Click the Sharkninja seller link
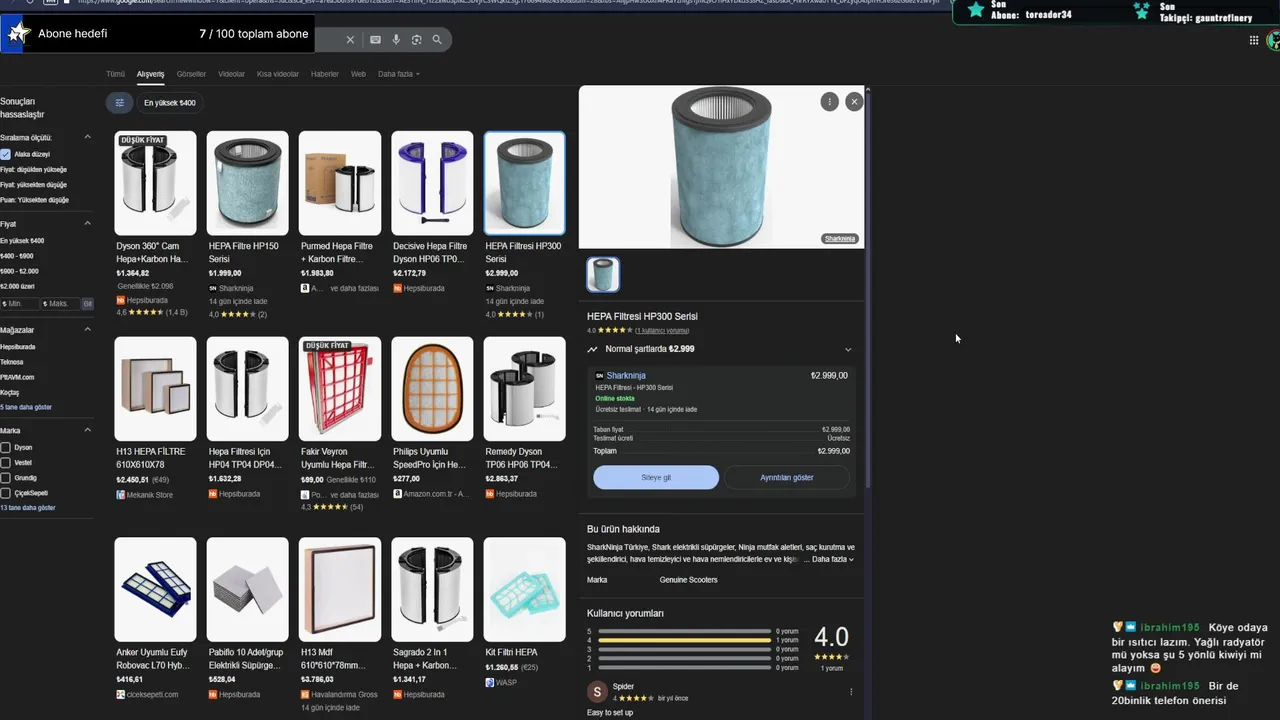This screenshot has height=720, width=1280. click(626, 376)
